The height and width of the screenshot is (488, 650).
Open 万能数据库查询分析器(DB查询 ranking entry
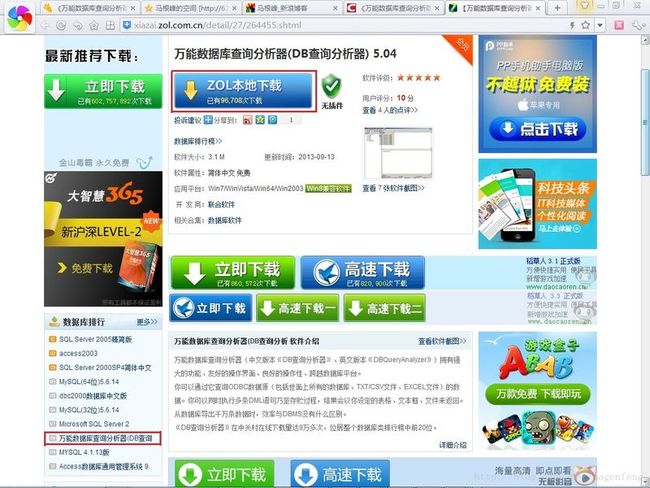click(x=105, y=439)
